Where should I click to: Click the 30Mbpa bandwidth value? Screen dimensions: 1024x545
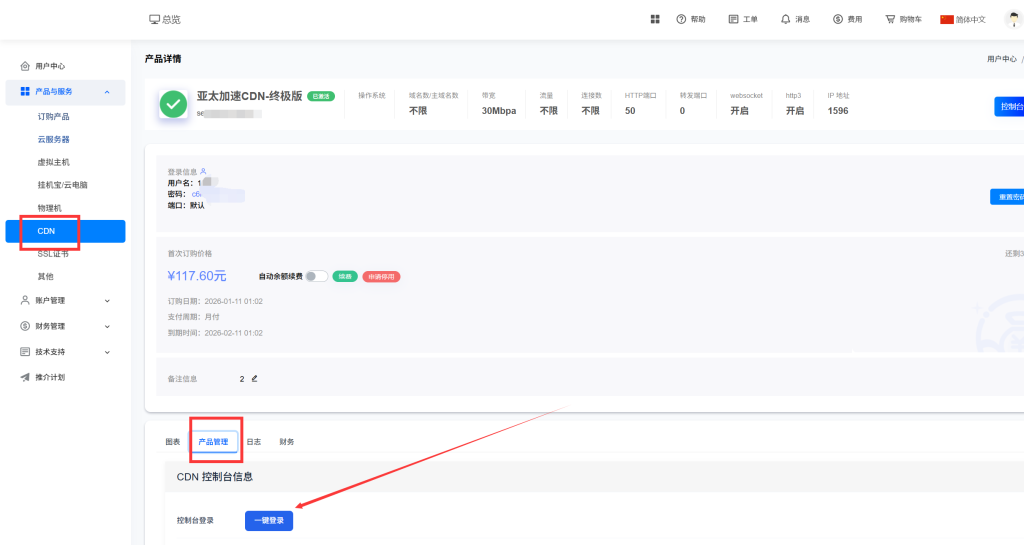(499, 111)
